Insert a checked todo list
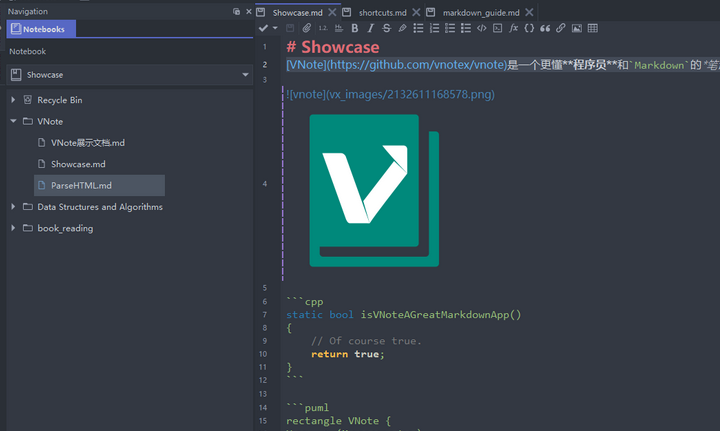720x431 pixels. pos(466,28)
